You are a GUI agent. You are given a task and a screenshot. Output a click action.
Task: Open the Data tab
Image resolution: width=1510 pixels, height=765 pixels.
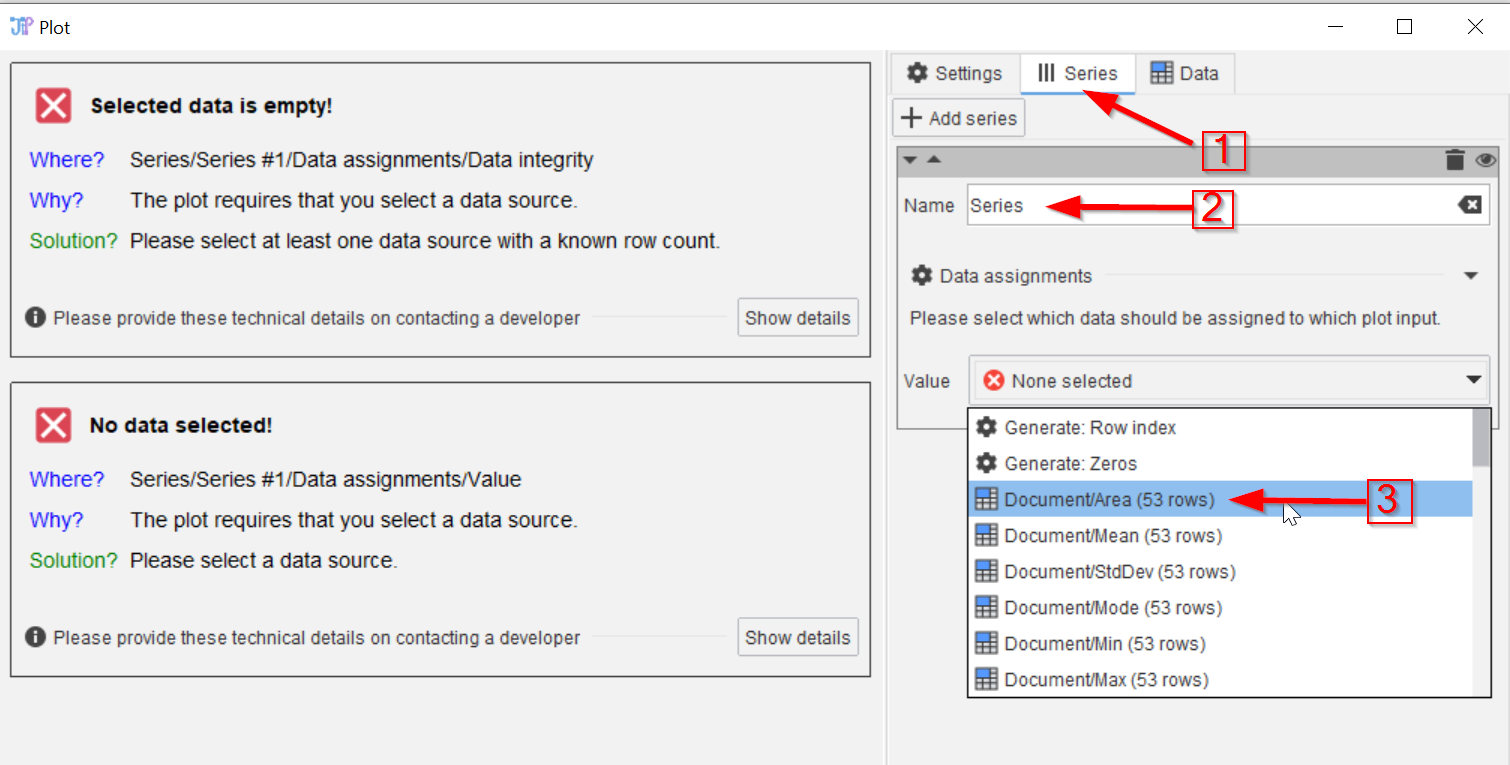point(1185,74)
